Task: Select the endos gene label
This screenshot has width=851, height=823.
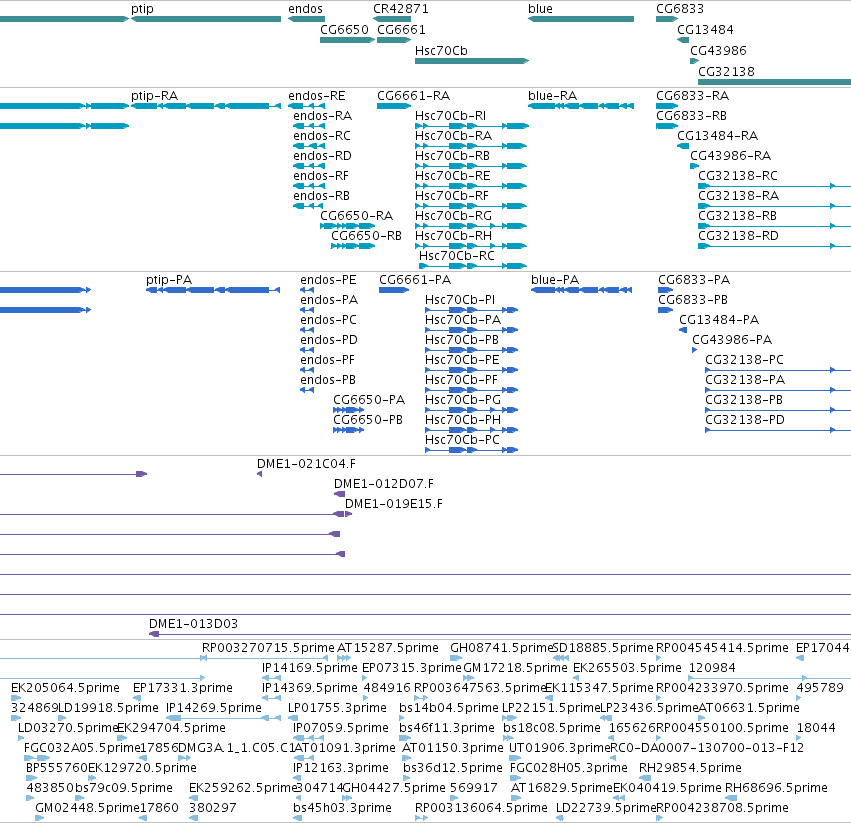Action: (x=306, y=9)
